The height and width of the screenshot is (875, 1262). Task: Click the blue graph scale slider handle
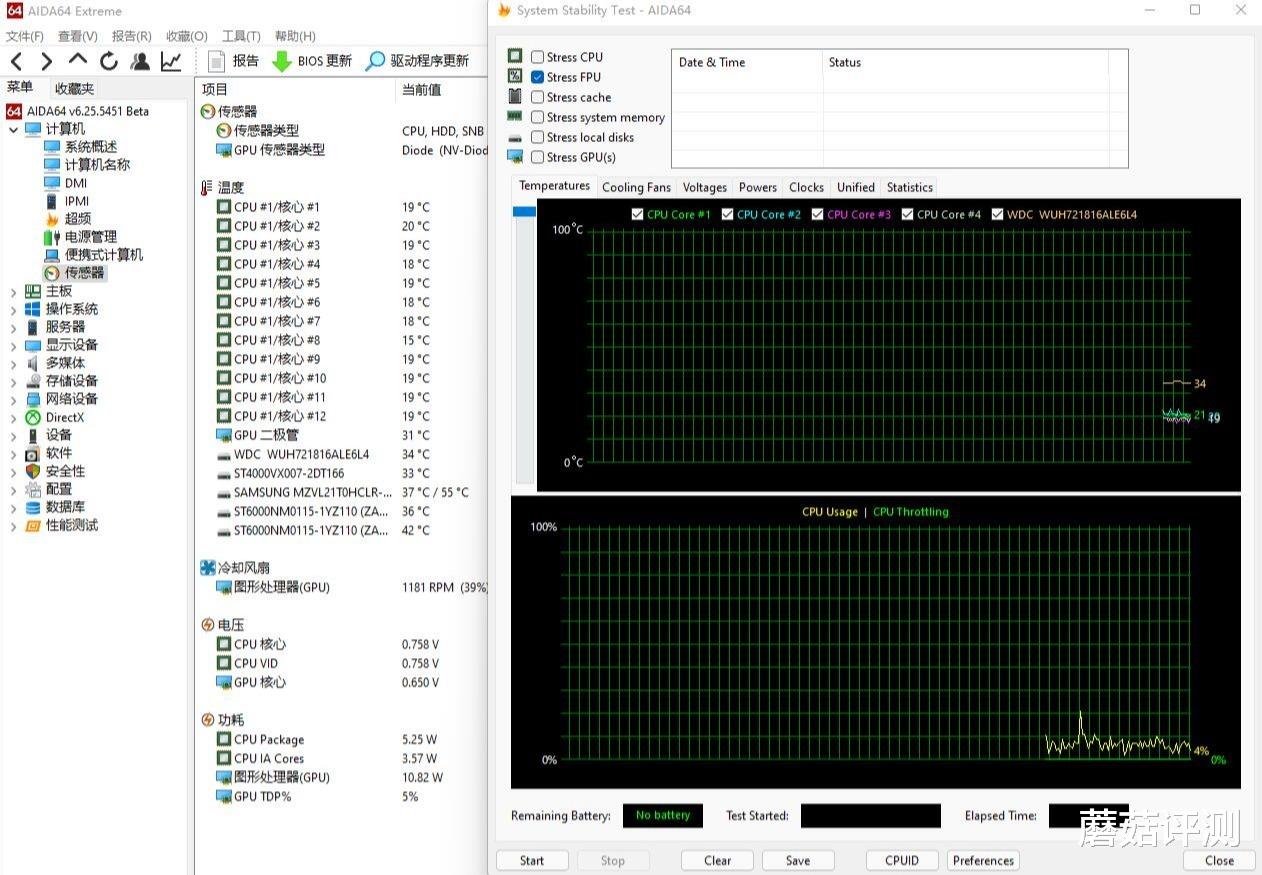tap(524, 211)
